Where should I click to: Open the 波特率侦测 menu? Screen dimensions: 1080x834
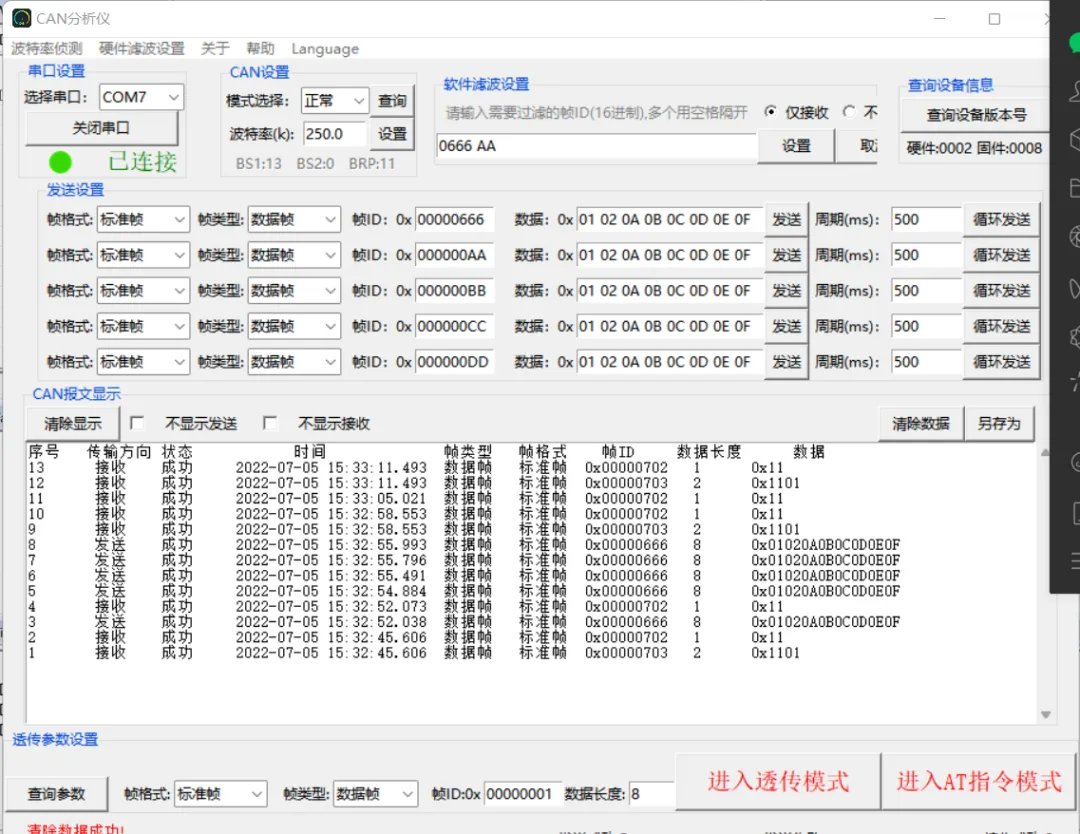(x=47, y=48)
